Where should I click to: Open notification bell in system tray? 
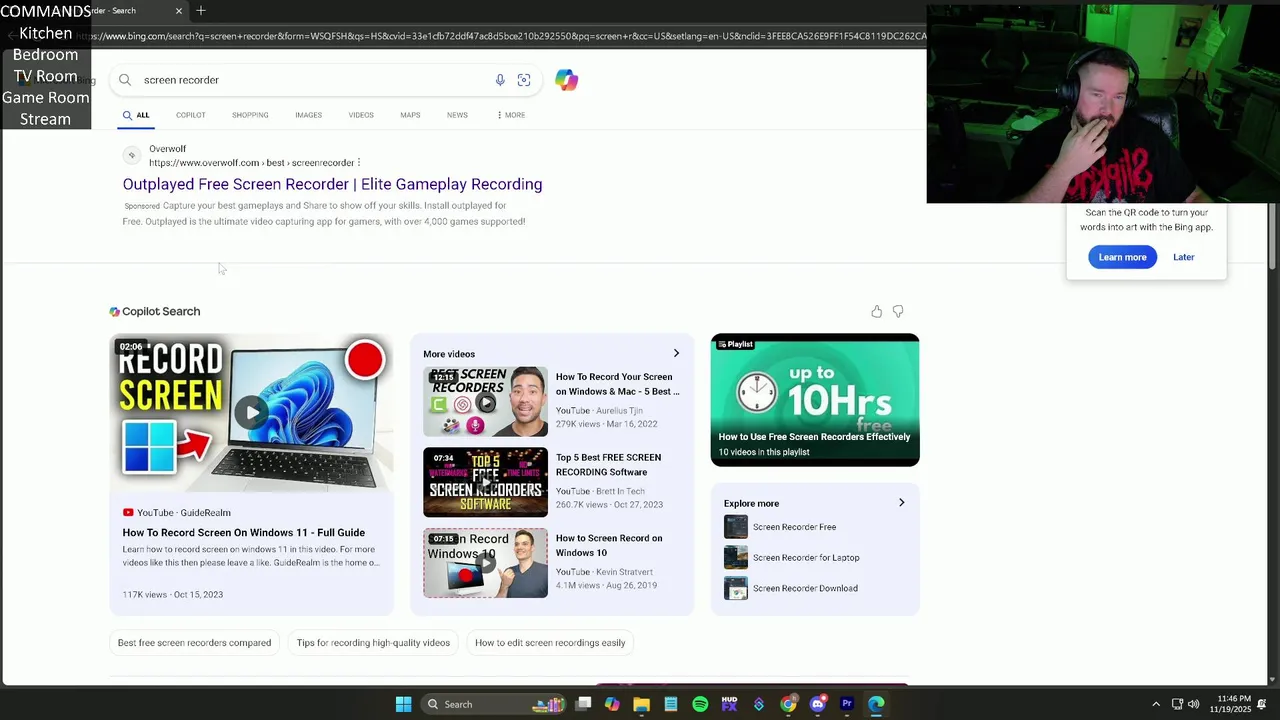[1262, 704]
